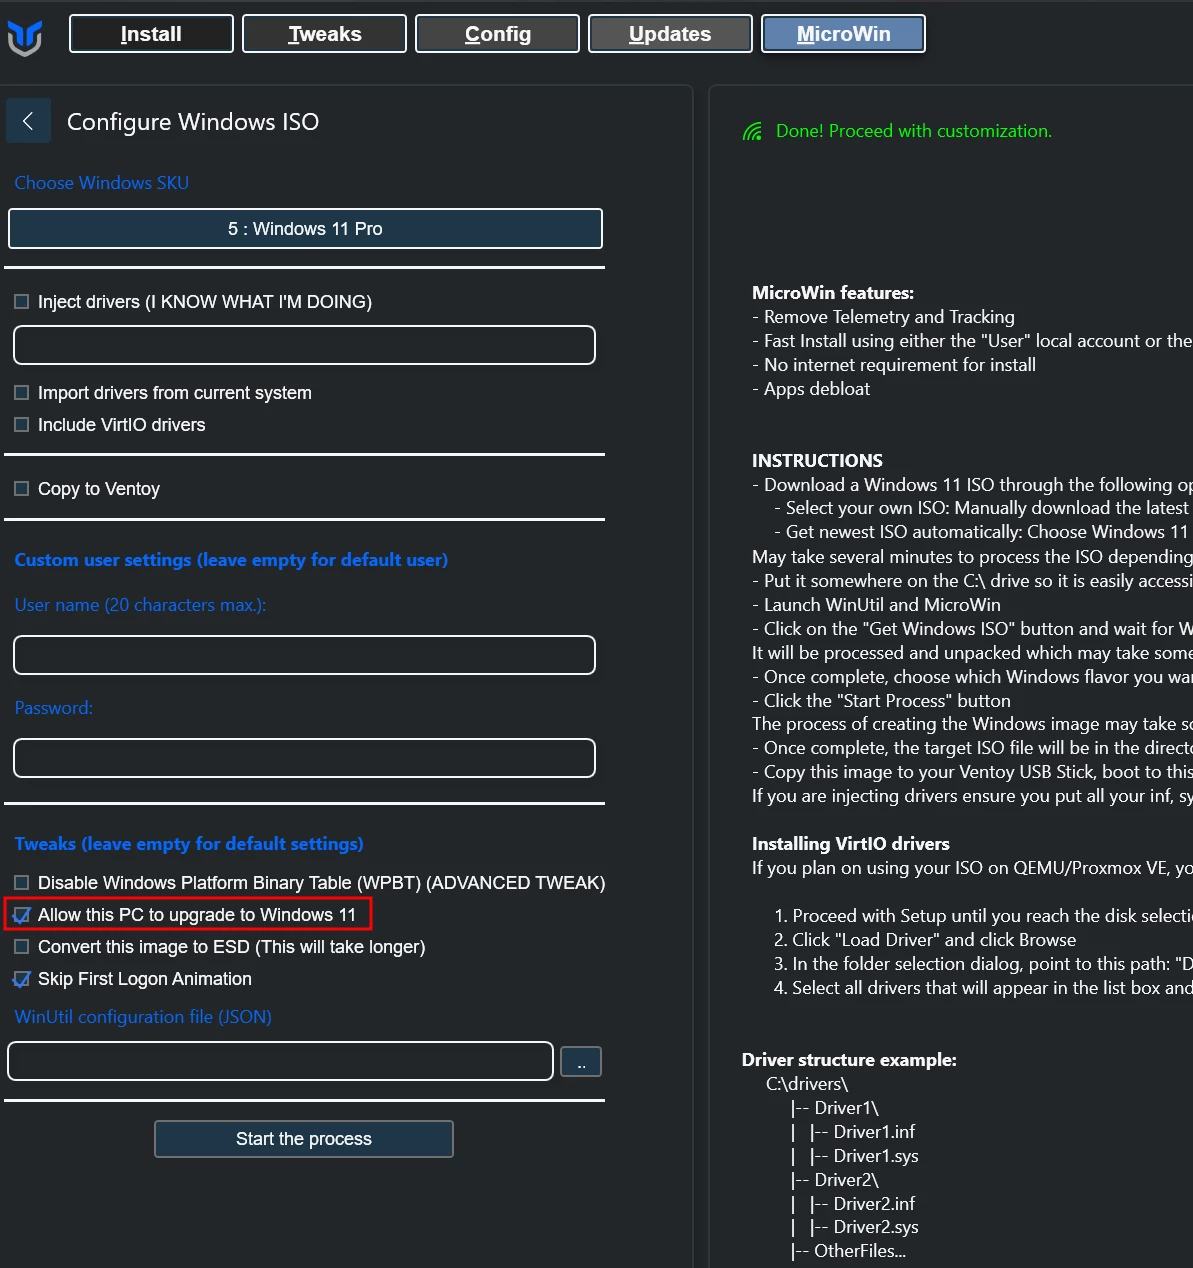
Task: Enable Inject drivers checkbox
Action: pos(21,302)
